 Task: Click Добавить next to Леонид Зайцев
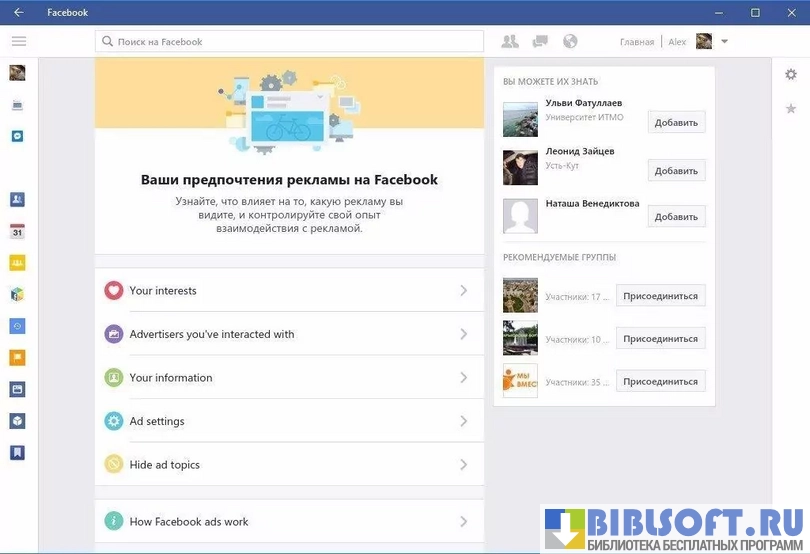point(676,171)
